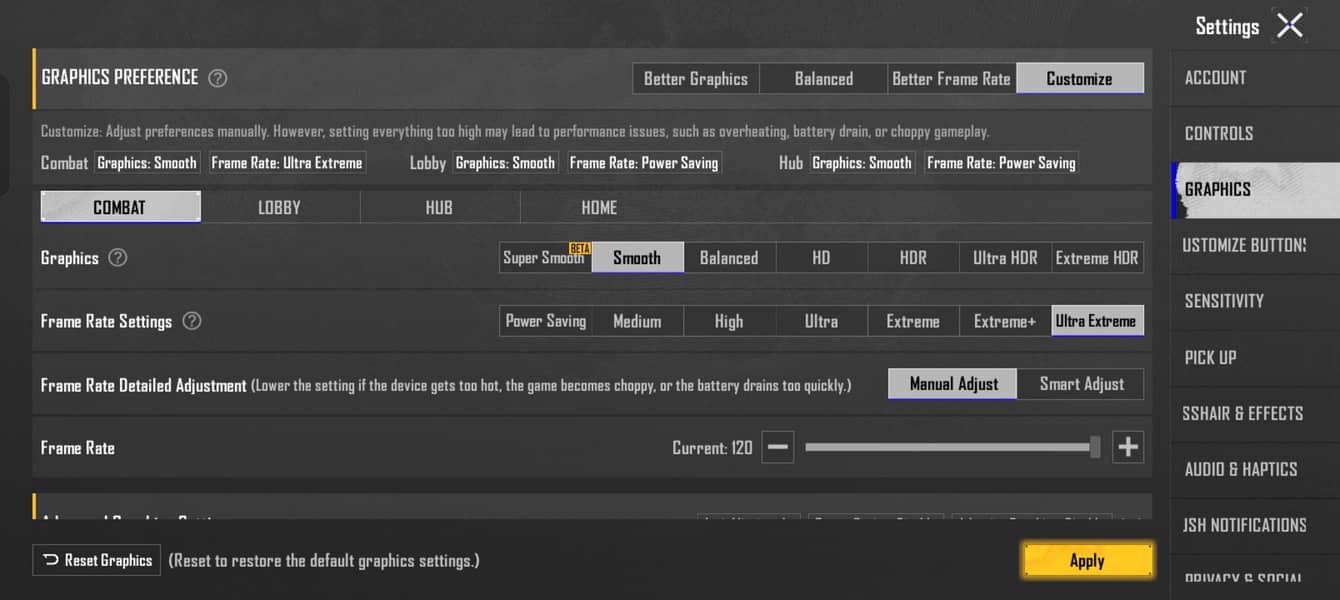Adjust the Frame Rate slider handle
Image resolution: width=1340 pixels, height=600 pixels.
1095,448
